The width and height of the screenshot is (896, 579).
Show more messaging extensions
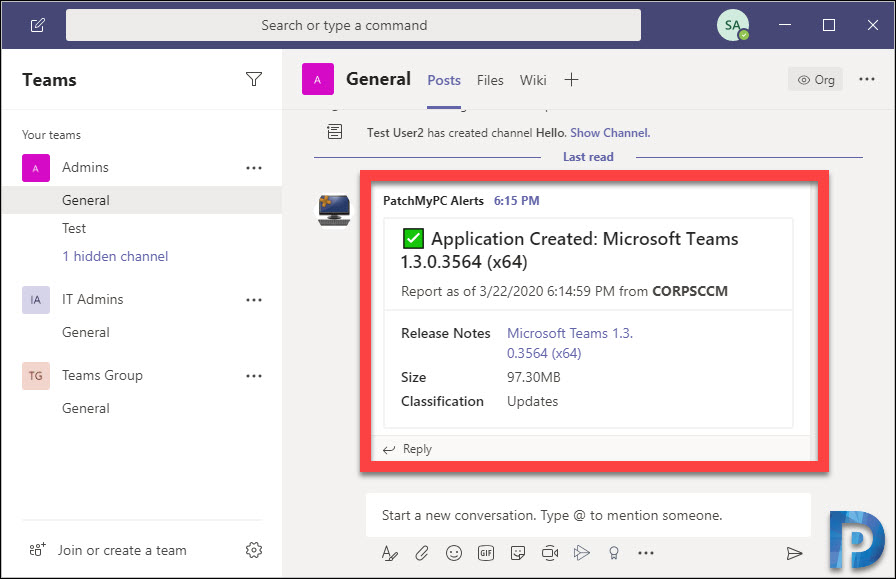pyautogui.click(x=646, y=553)
